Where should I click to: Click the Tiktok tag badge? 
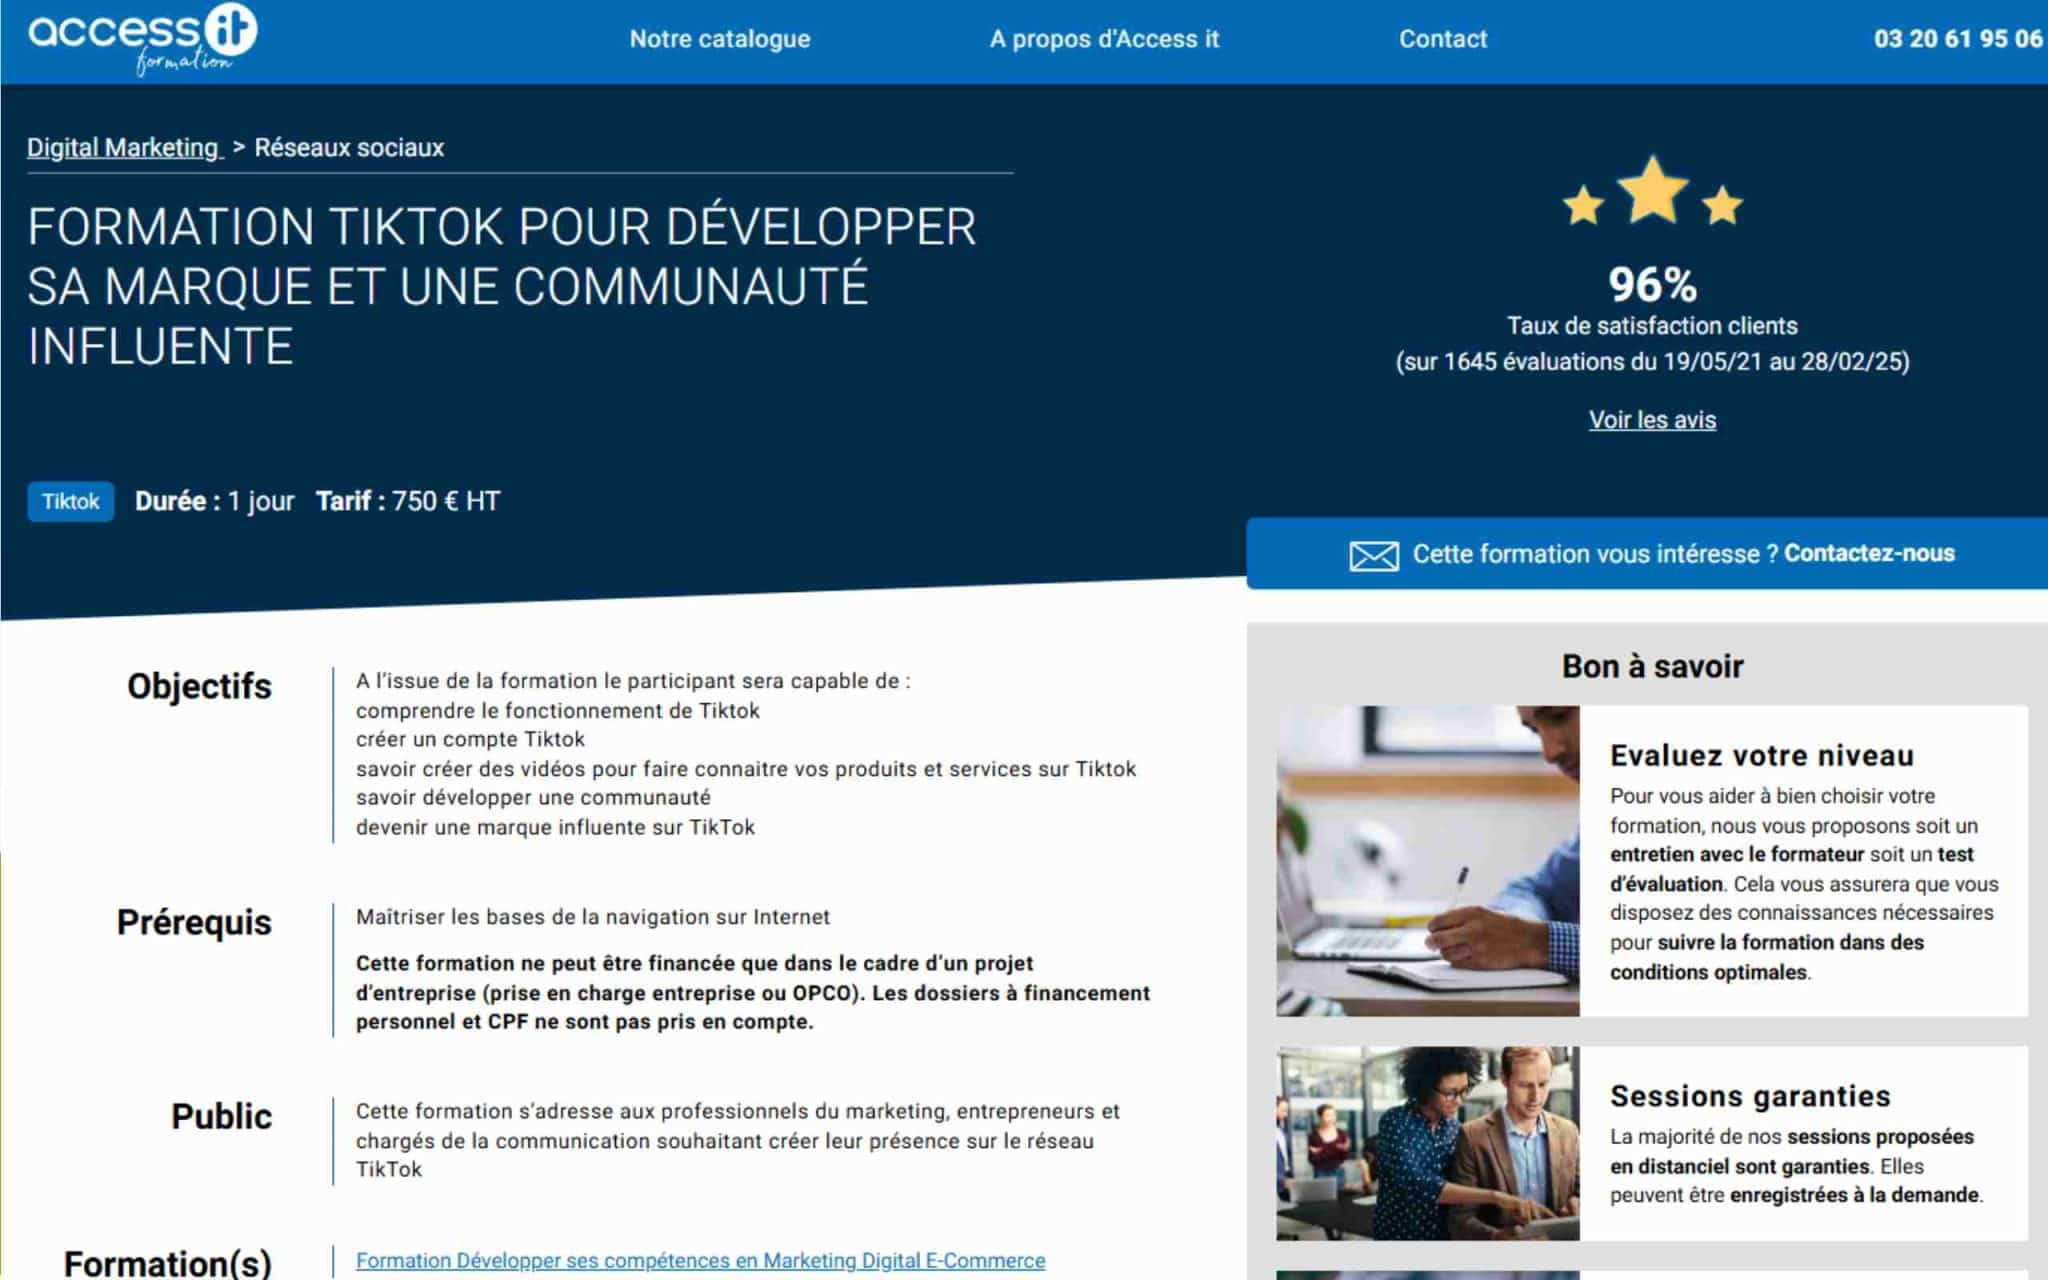(70, 502)
